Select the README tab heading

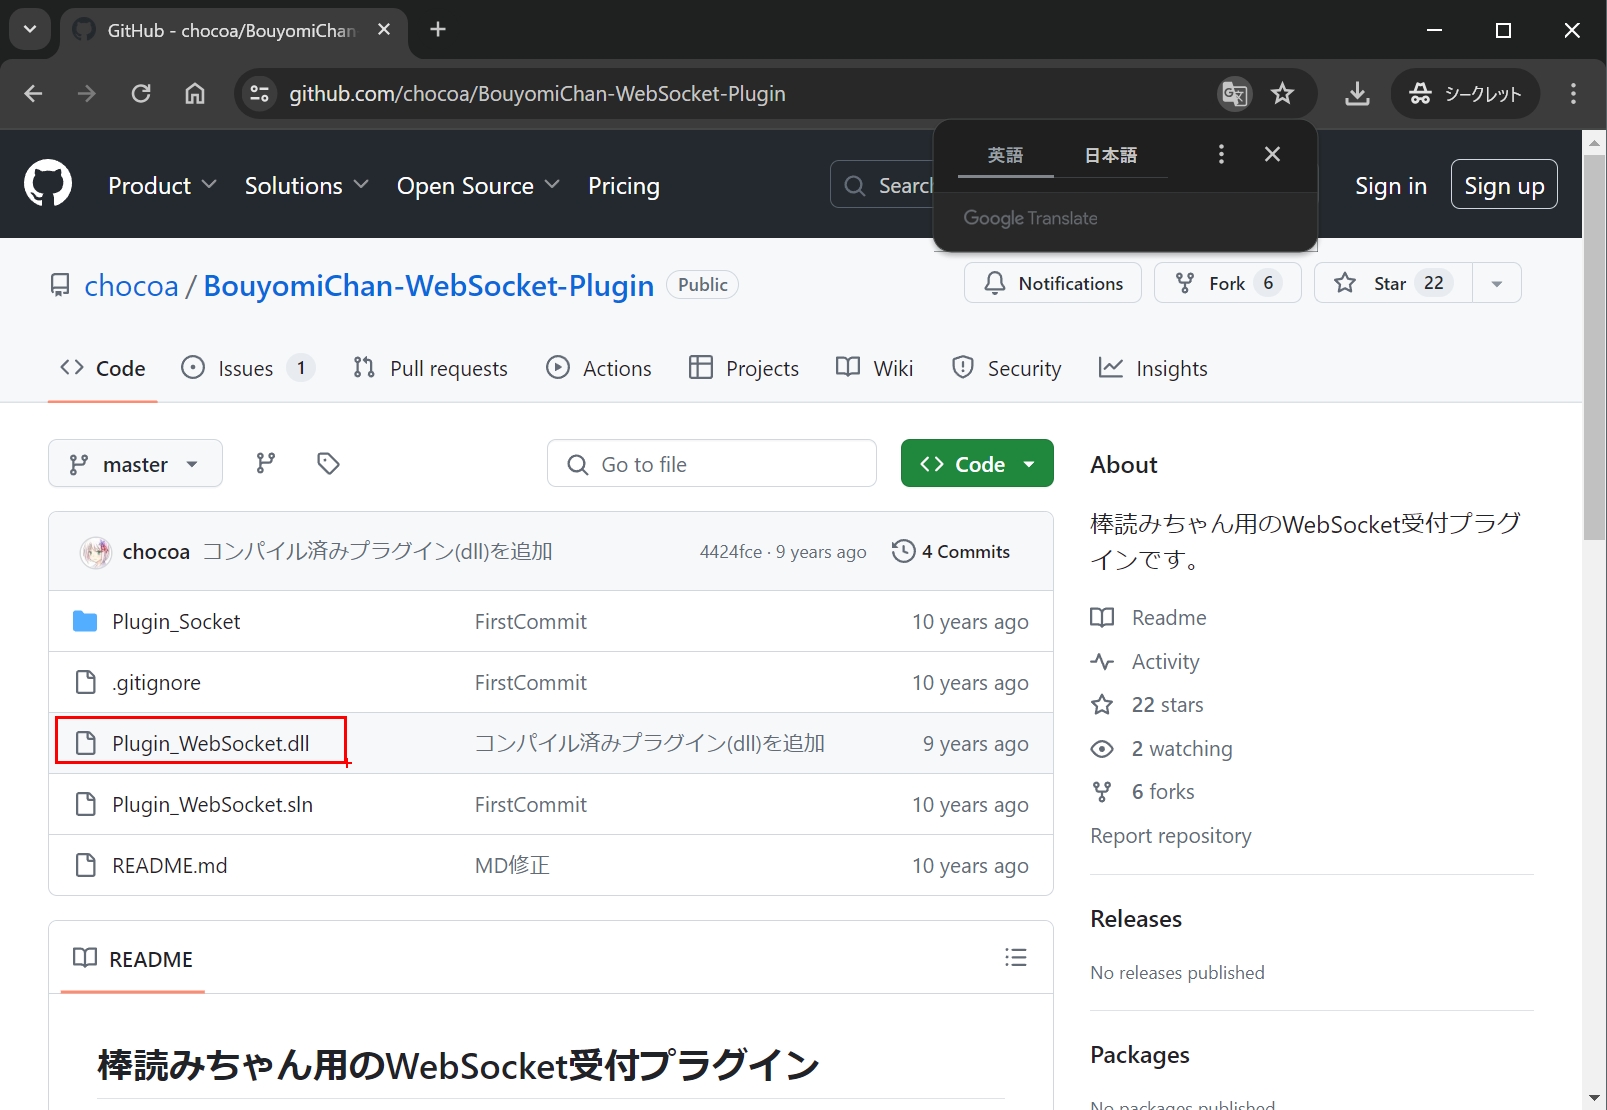pos(133,958)
